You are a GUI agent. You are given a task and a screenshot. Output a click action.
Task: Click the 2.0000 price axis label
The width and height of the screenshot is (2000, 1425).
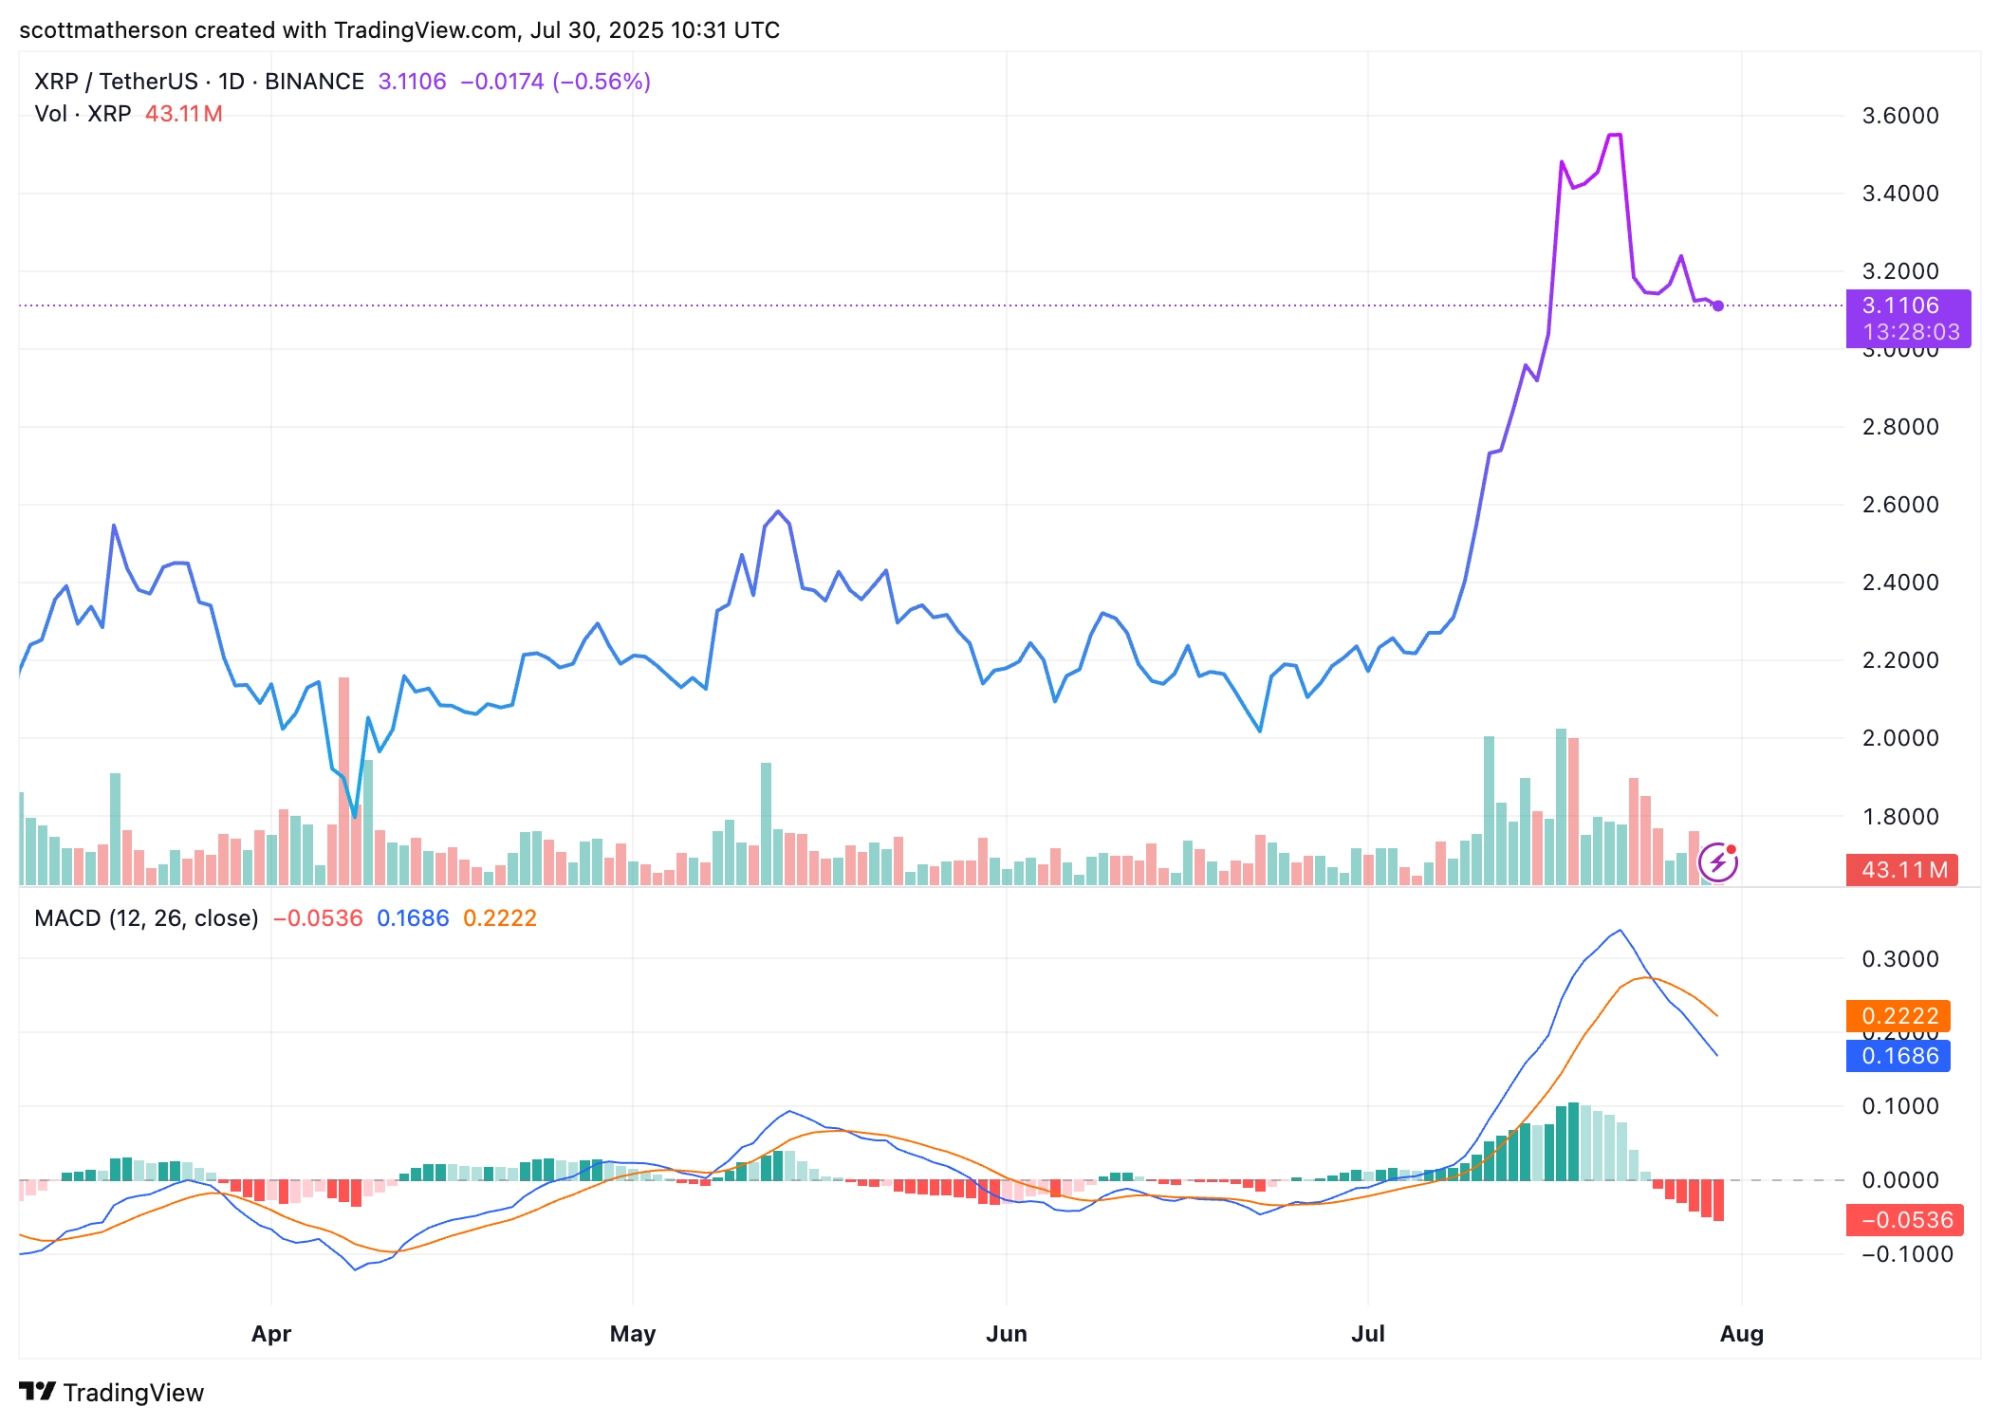[1900, 738]
